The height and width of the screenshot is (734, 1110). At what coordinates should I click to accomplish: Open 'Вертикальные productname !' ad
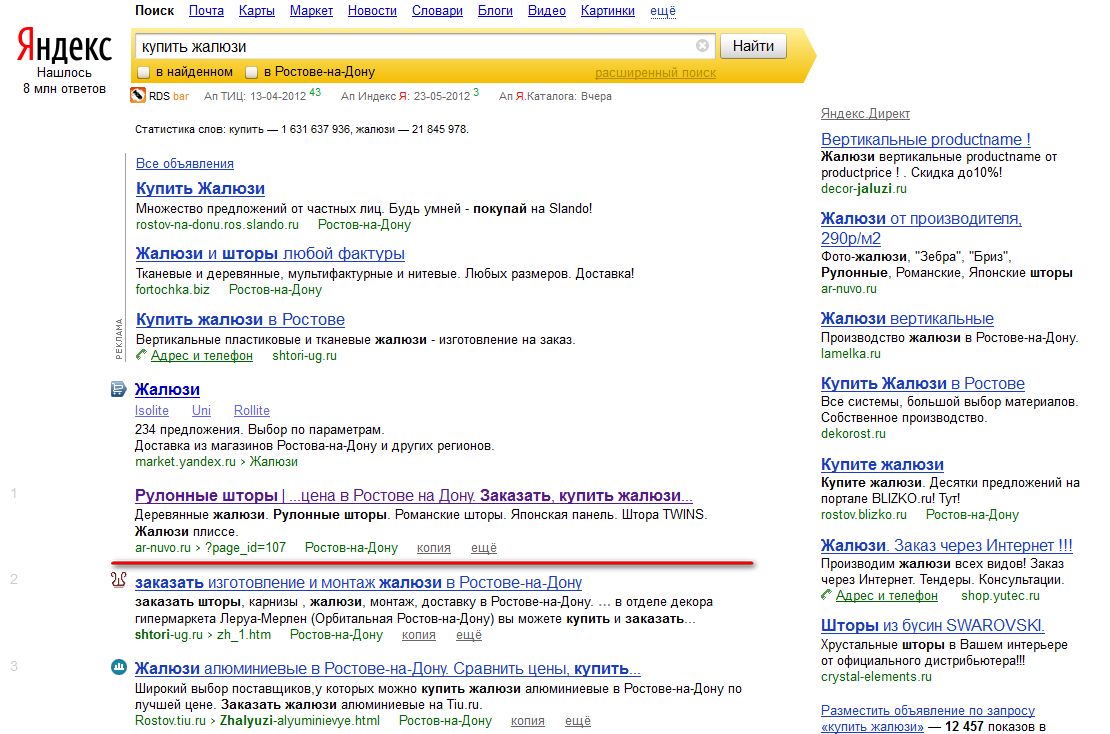(x=925, y=139)
